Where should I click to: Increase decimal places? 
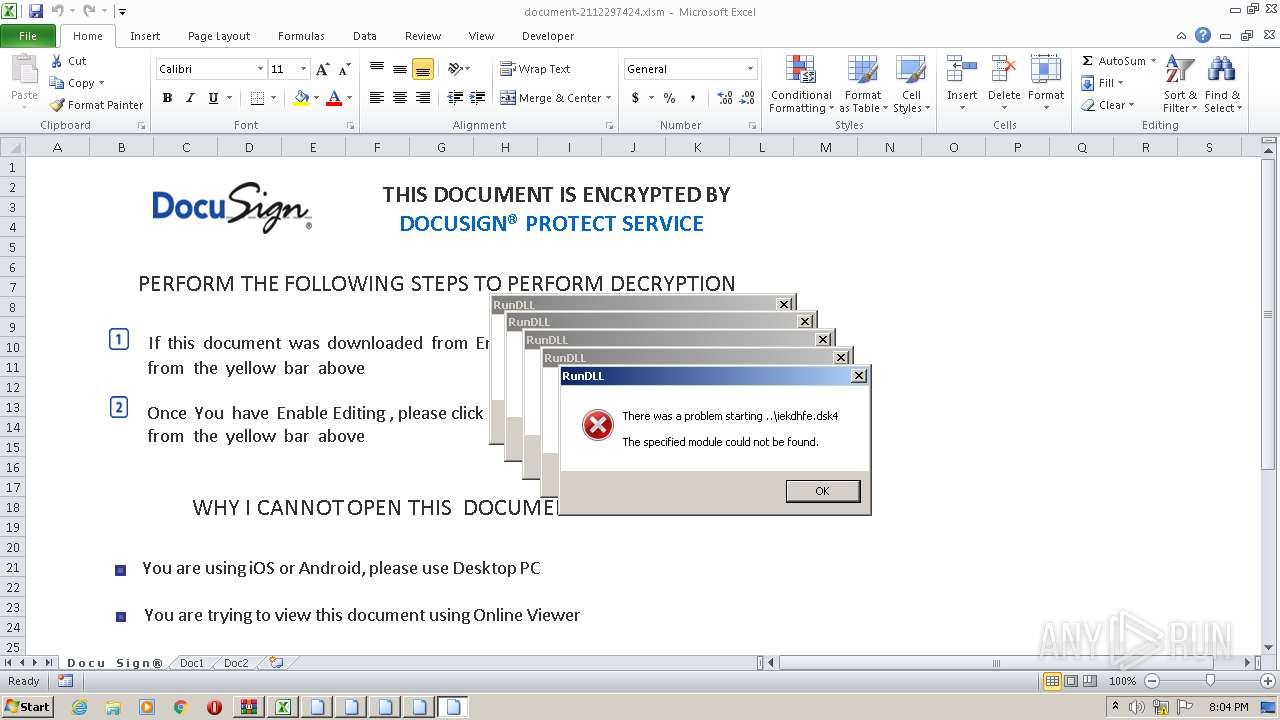(x=725, y=98)
